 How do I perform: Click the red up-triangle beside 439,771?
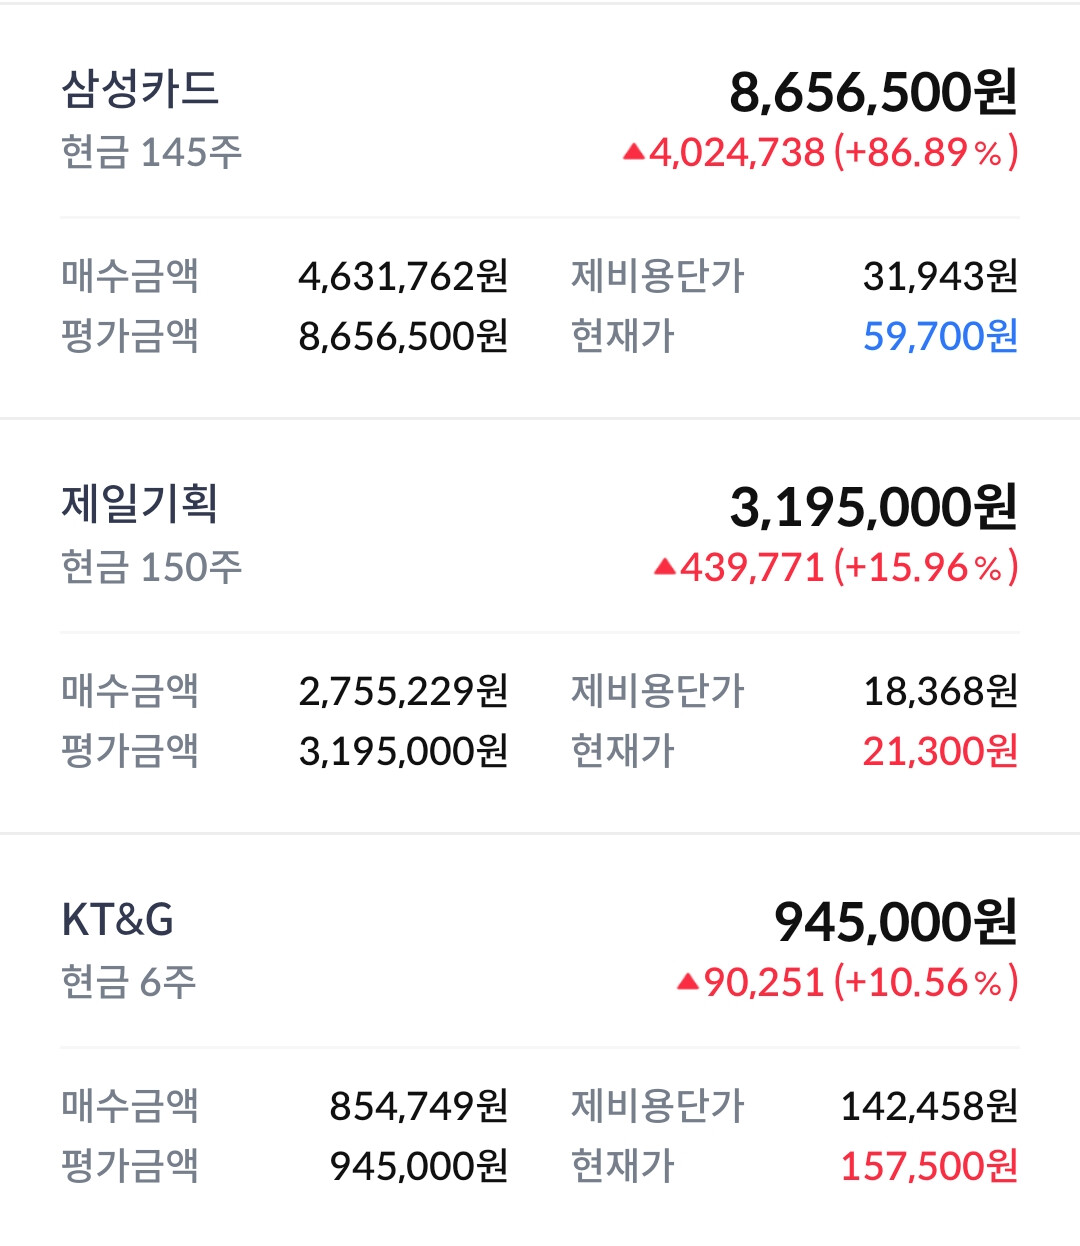click(665, 567)
